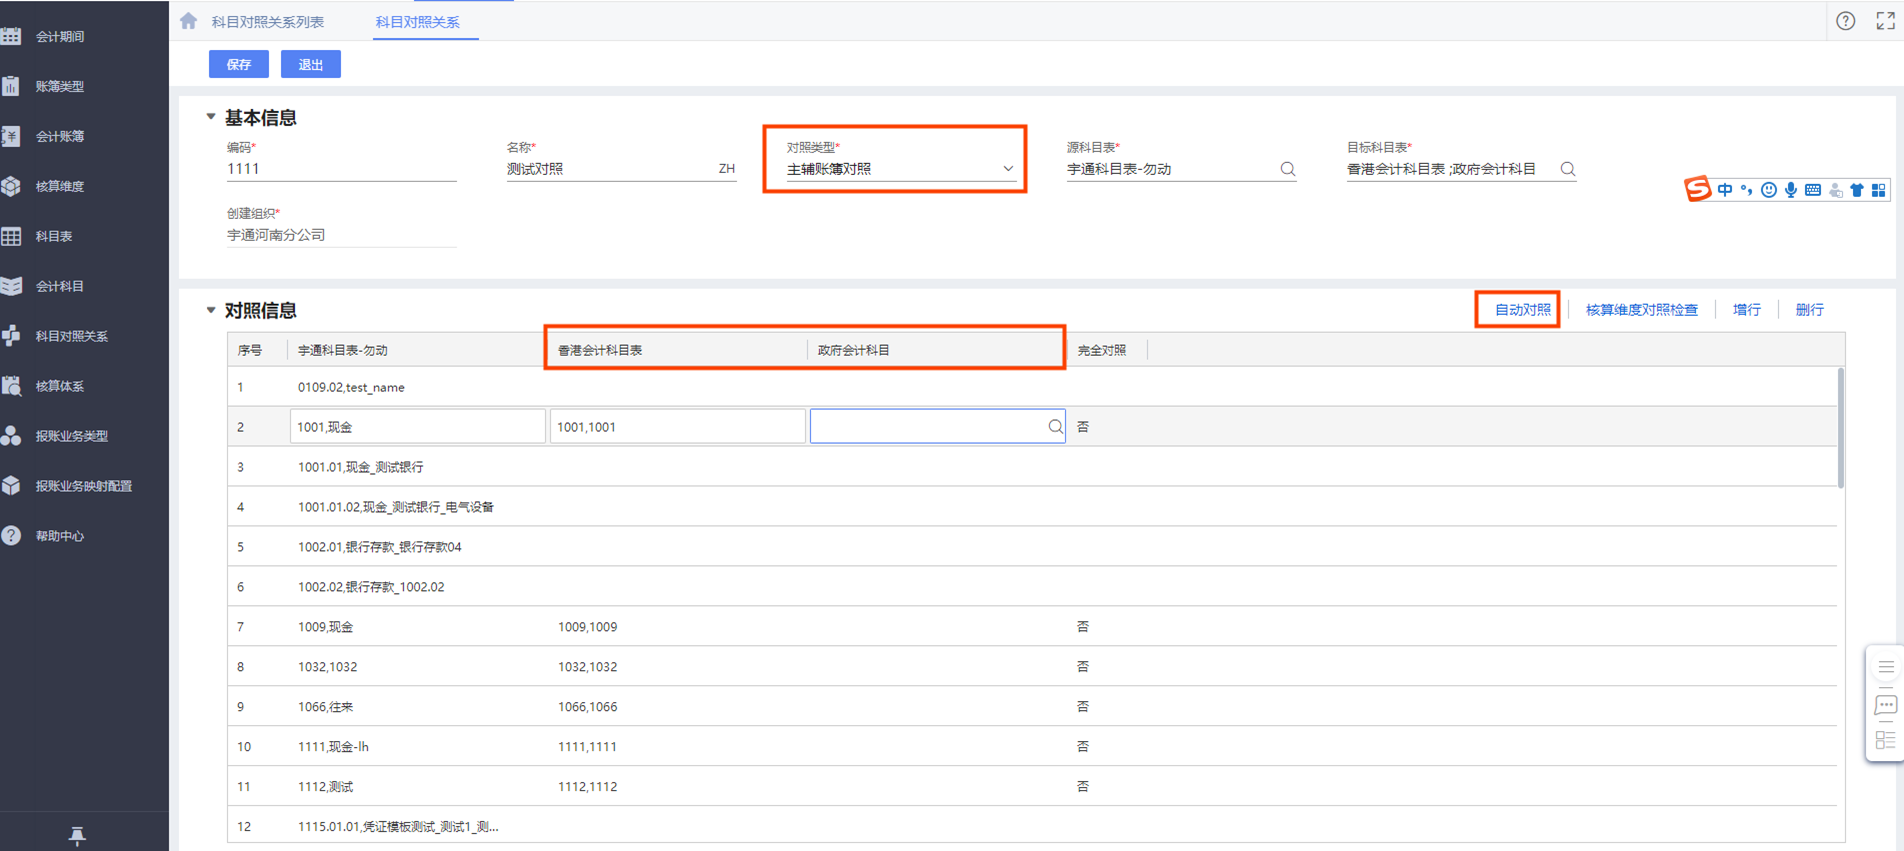The width and height of the screenshot is (1904, 851).
Task: Click the search icon in 目标科目表 field
Action: pos(1568,169)
